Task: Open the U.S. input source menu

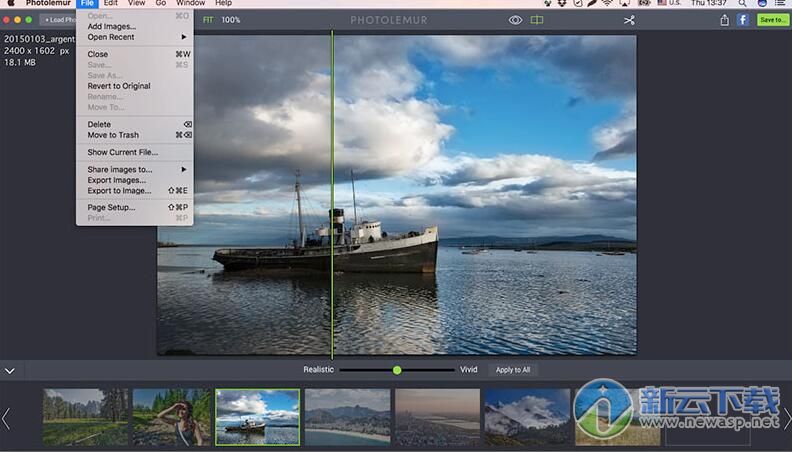Action: [669, 3]
